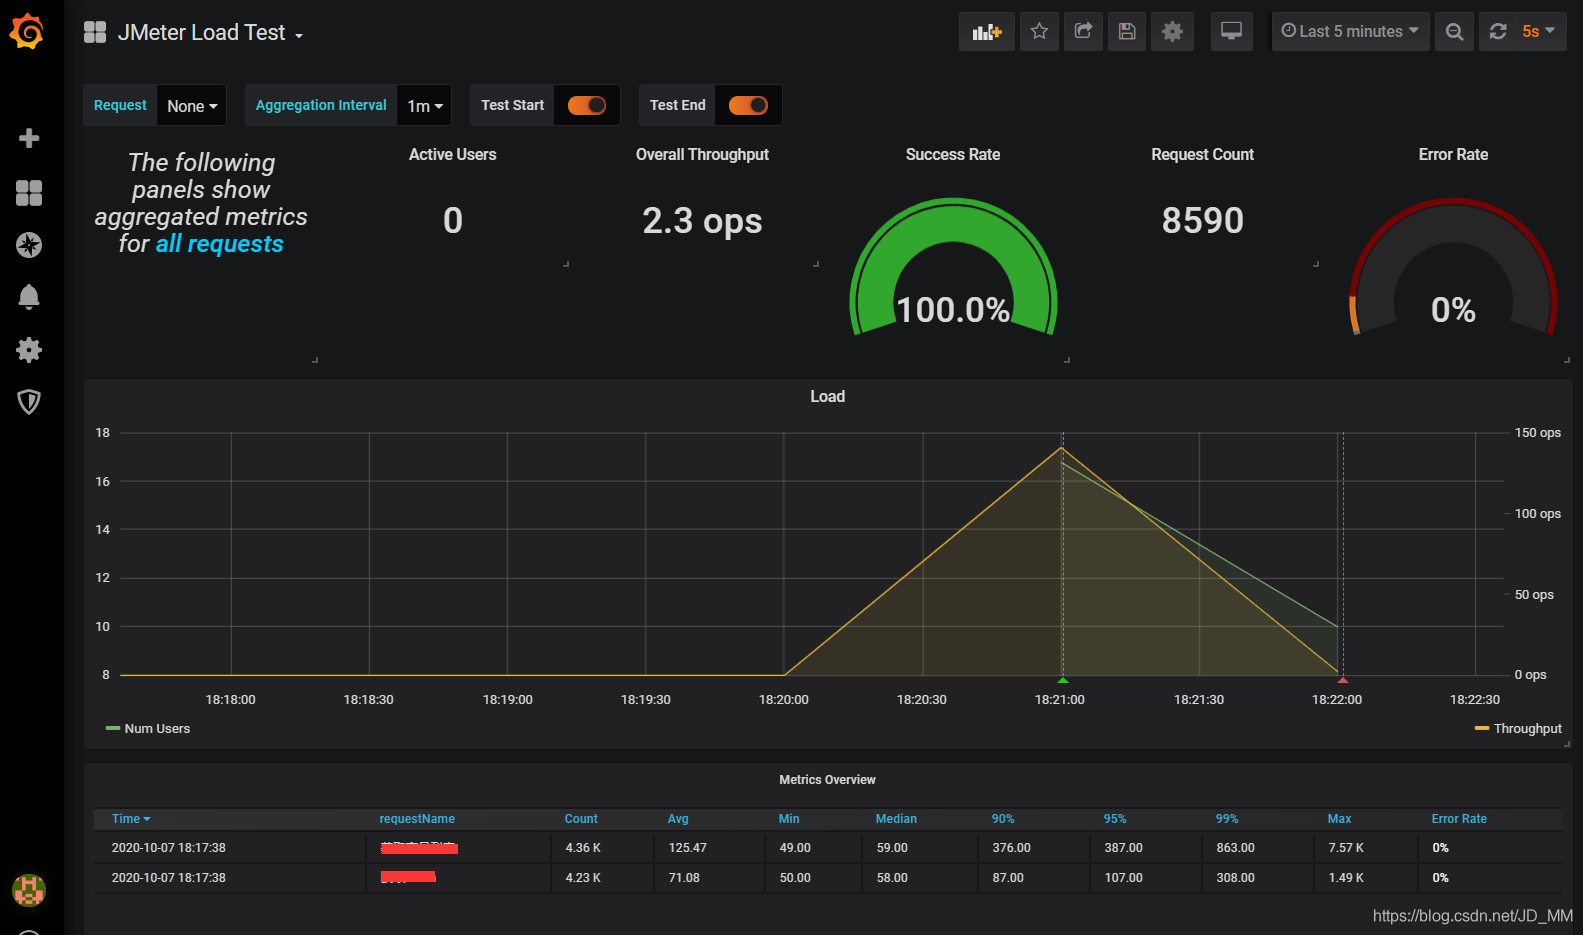The height and width of the screenshot is (935, 1583).
Task: Click the Aggregation Interval label
Action: (321, 105)
